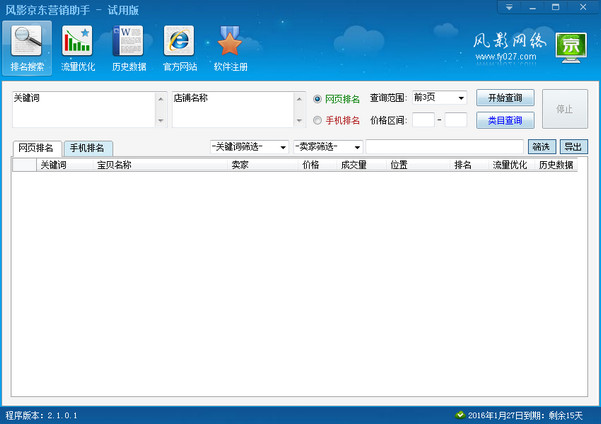Viewport: 601px width, 424px height.
Task: Click the 关键词 keyword text box
Action: coord(84,110)
